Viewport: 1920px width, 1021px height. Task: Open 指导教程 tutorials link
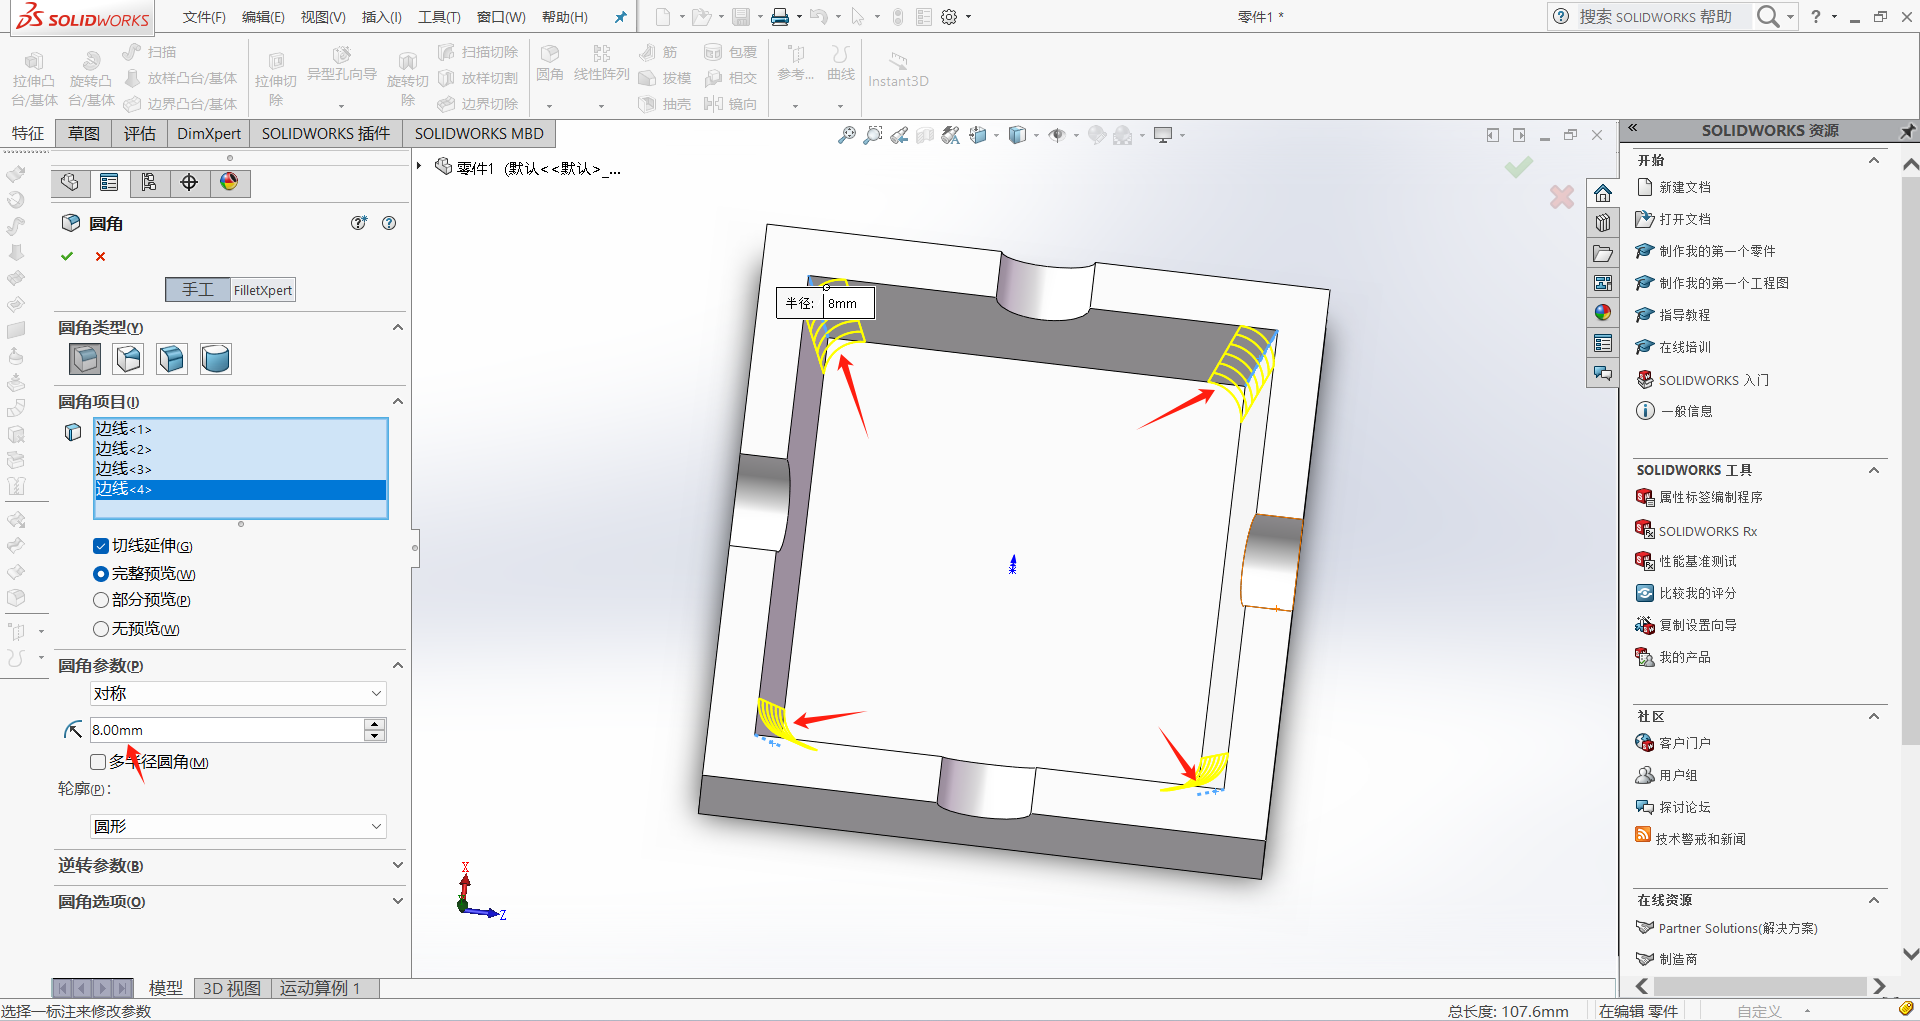coord(1685,315)
